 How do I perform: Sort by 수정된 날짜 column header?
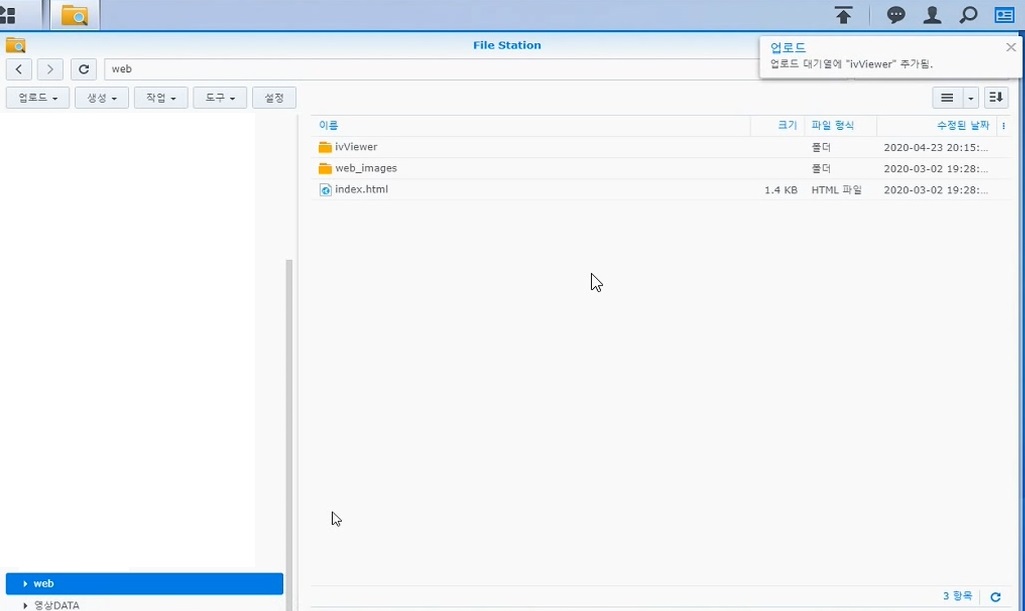pyautogui.click(x=963, y=125)
